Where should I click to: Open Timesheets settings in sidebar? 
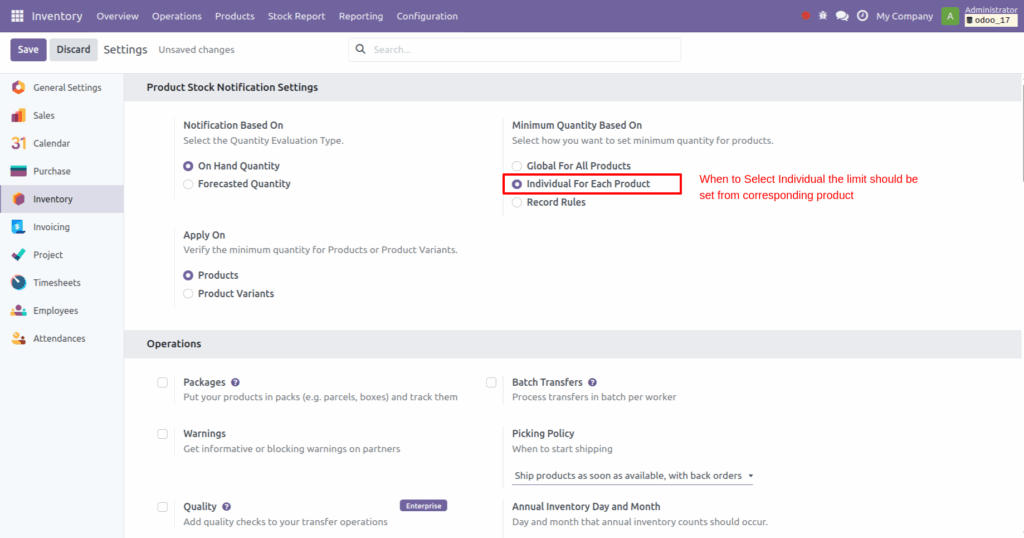coord(57,283)
